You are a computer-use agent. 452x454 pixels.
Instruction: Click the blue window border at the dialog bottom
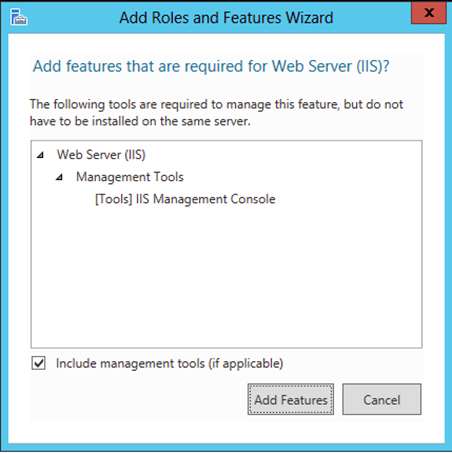point(226,447)
